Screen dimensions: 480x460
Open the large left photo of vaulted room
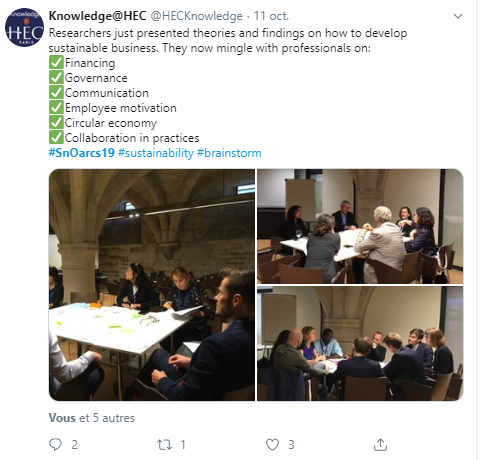point(152,285)
